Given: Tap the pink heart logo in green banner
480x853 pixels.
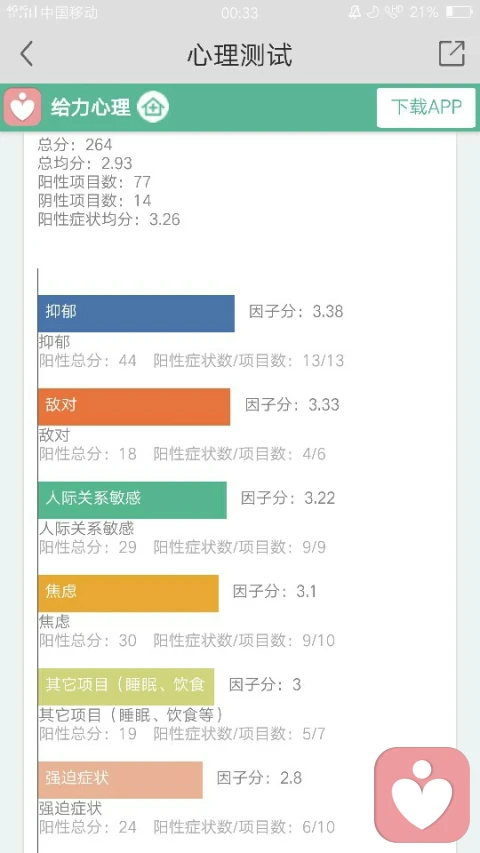Looking at the screenshot, I should (x=22, y=107).
